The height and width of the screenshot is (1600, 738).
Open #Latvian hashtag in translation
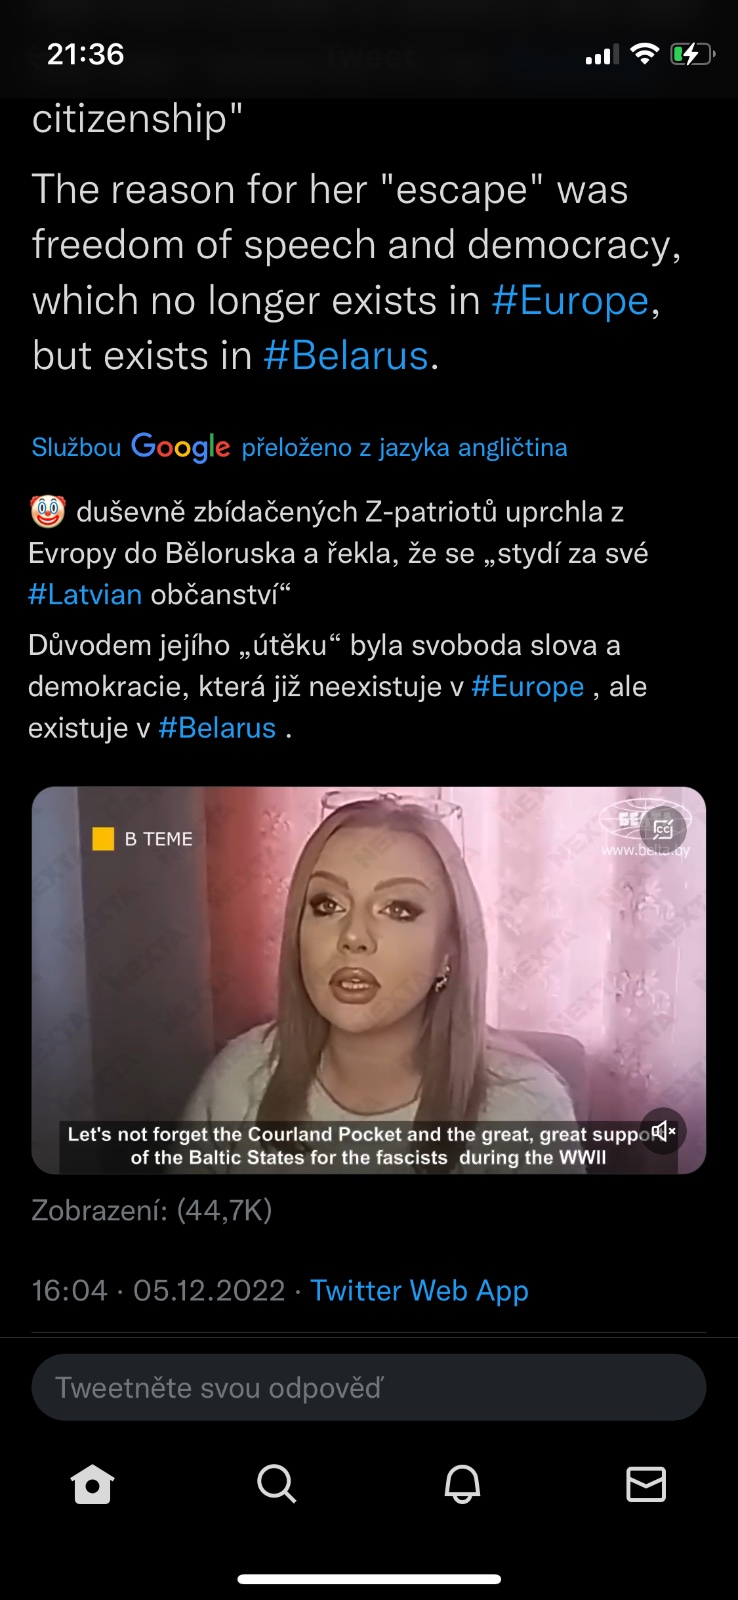point(85,594)
